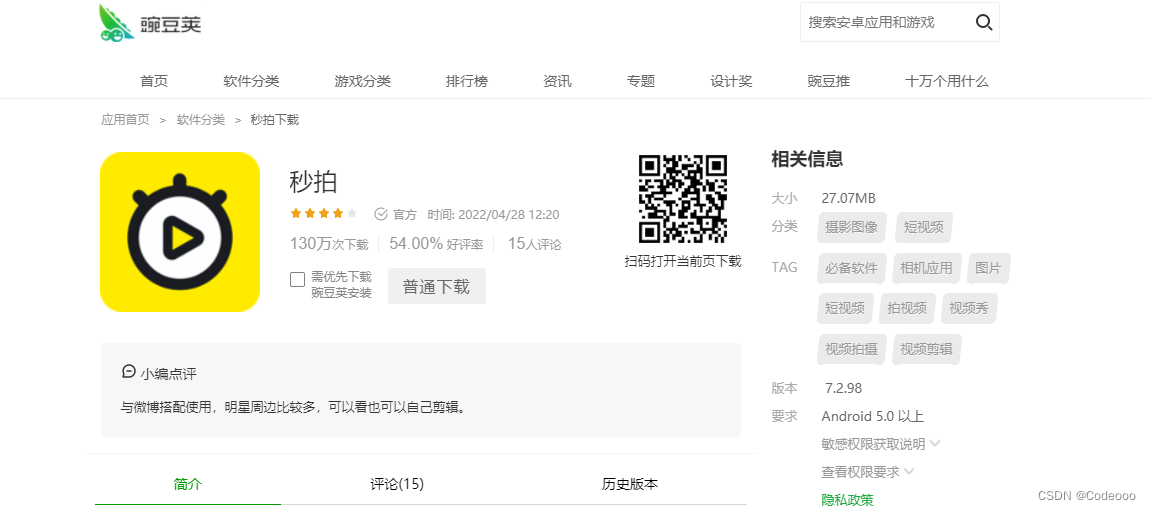Click the 54.00% 好评率 text
1151x510 pixels.
[x=436, y=244]
